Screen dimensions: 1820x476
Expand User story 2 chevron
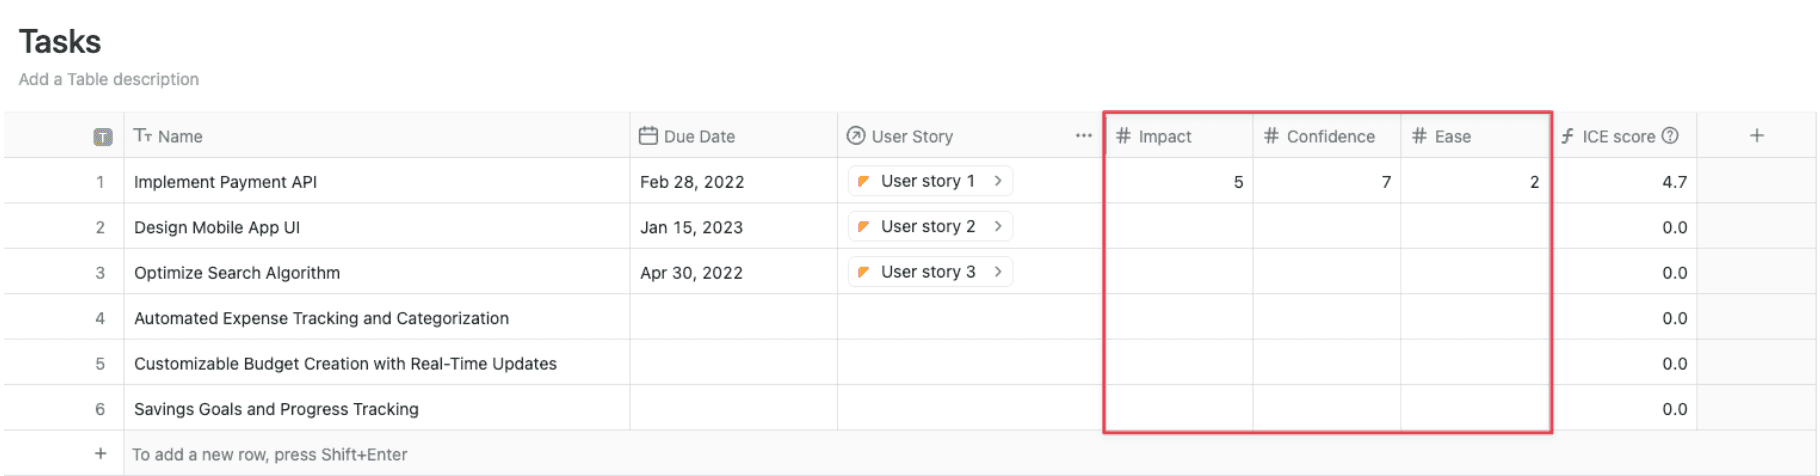[998, 227]
